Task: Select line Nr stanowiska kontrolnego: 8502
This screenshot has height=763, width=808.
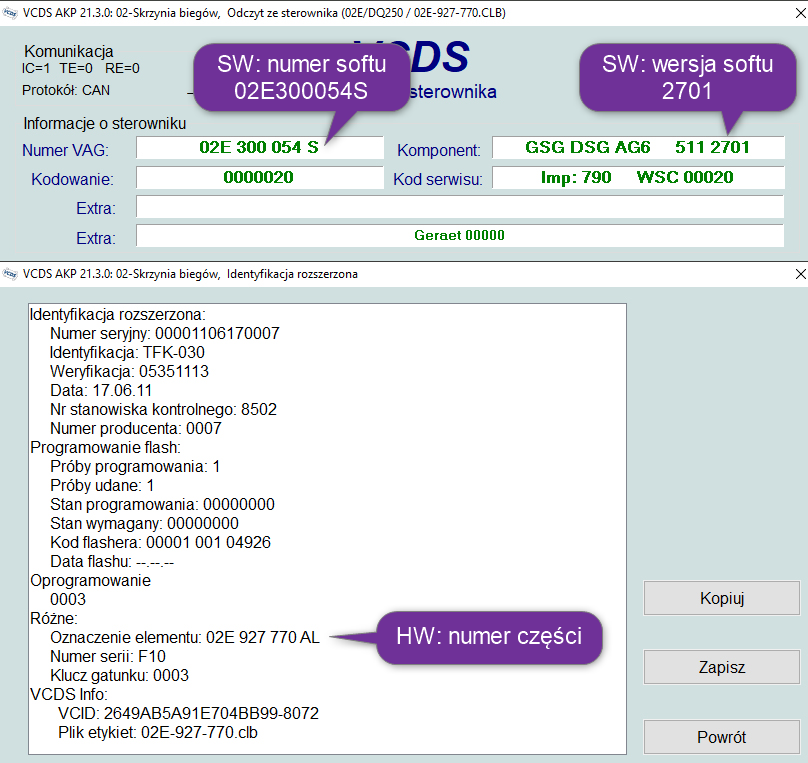Action: coord(163,410)
